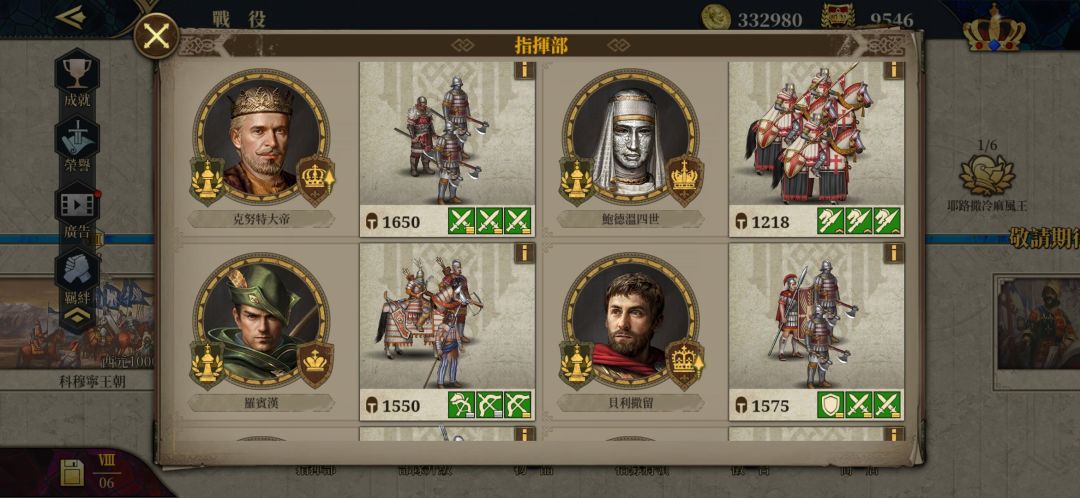This screenshot has width=1080, height=498.
Task: Close the 指揮部 panel with X button
Action: 156,36
